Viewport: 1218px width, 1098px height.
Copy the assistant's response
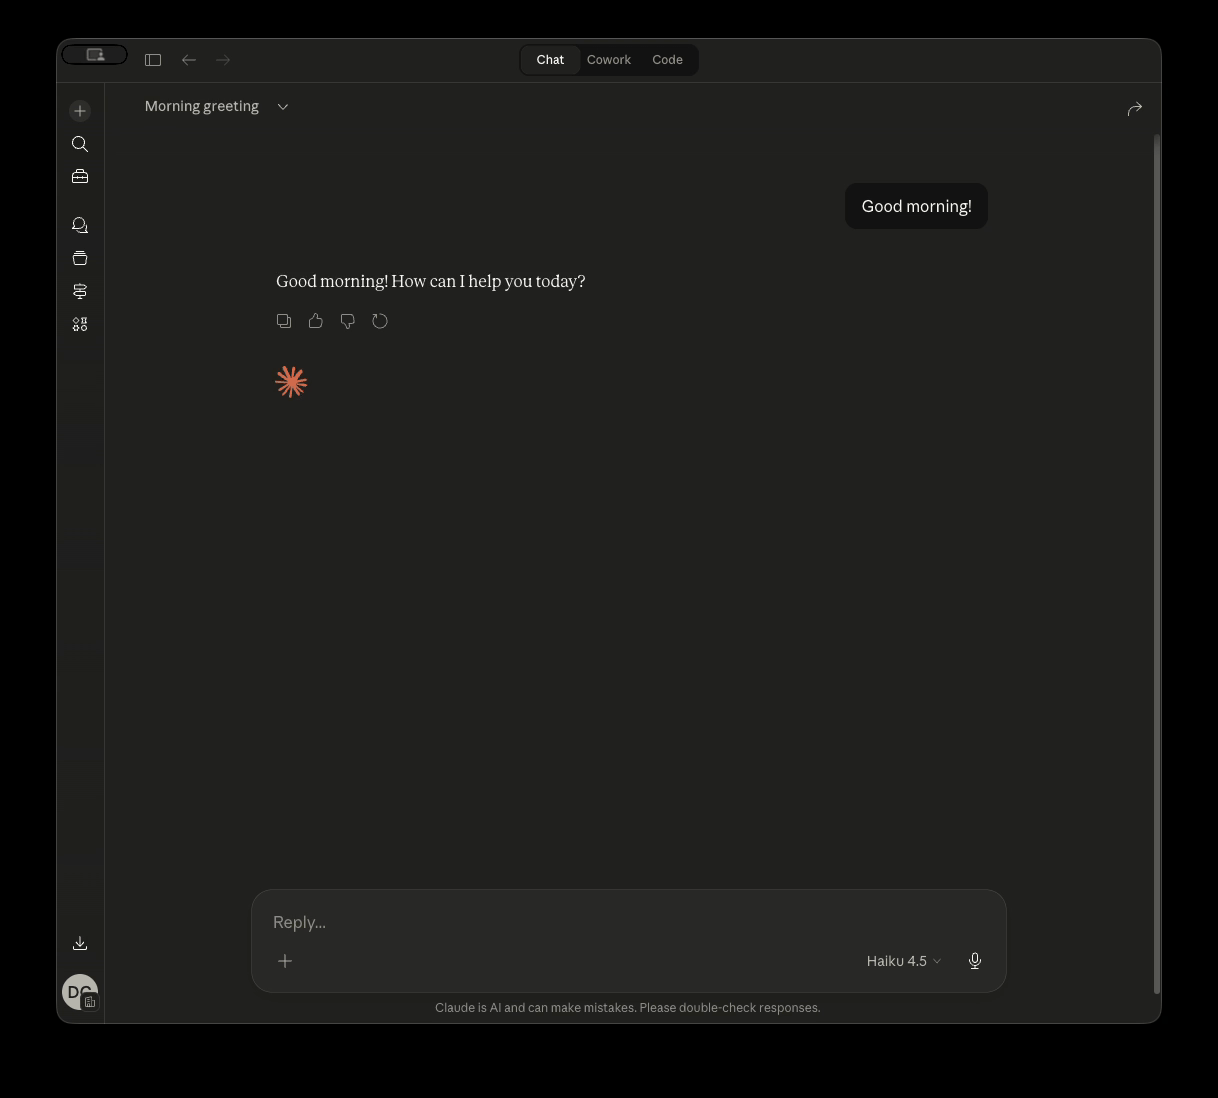point(284,321)
